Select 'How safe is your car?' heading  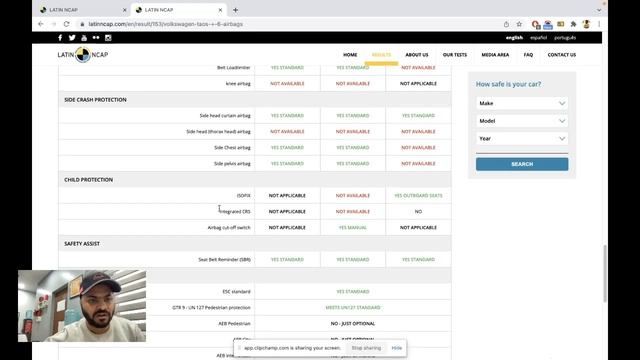pyautogui.click(x=508, y=84)
